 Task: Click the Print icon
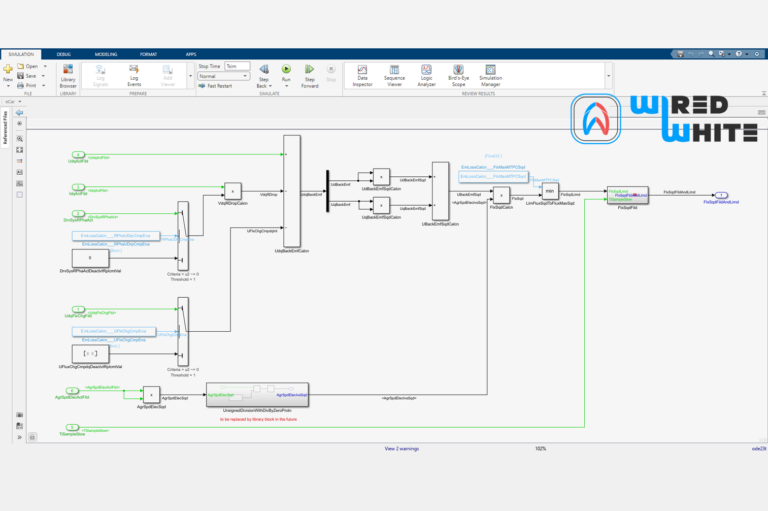coord(21,85)
